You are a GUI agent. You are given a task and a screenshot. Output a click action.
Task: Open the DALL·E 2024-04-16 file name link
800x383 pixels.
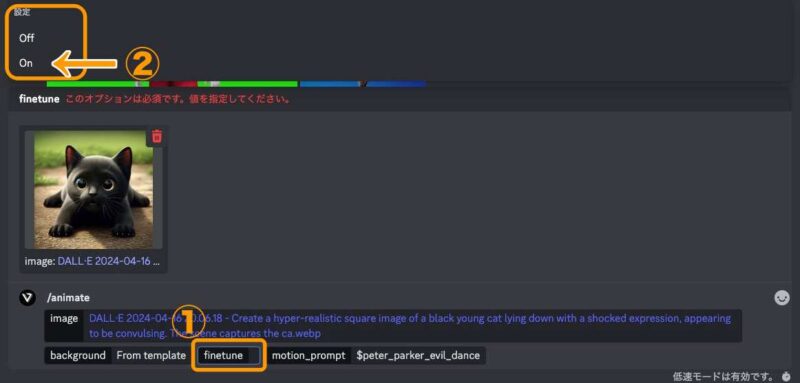click(109, 261)
